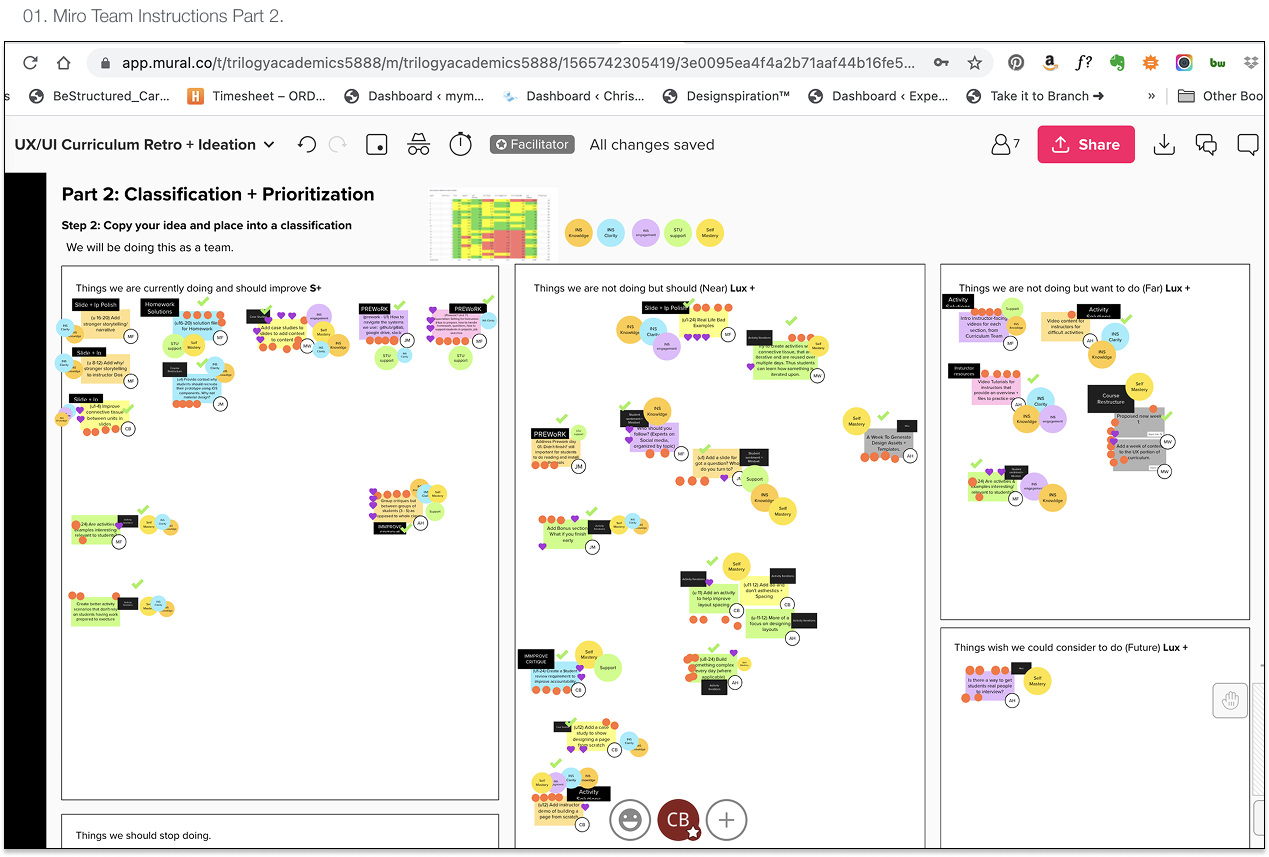
Task: Open the Dashboard ‹ Expe... bookmark
Action: pos(878,96)
